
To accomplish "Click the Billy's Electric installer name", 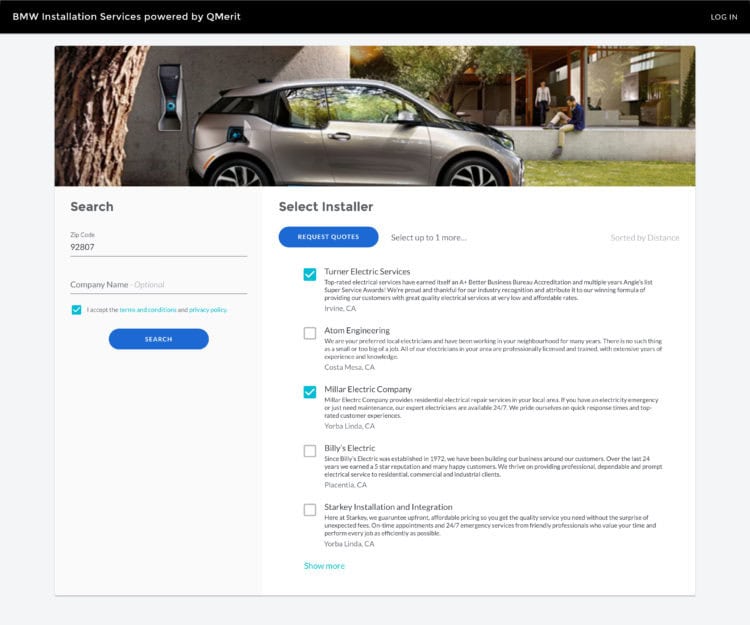I will (349, 448).
